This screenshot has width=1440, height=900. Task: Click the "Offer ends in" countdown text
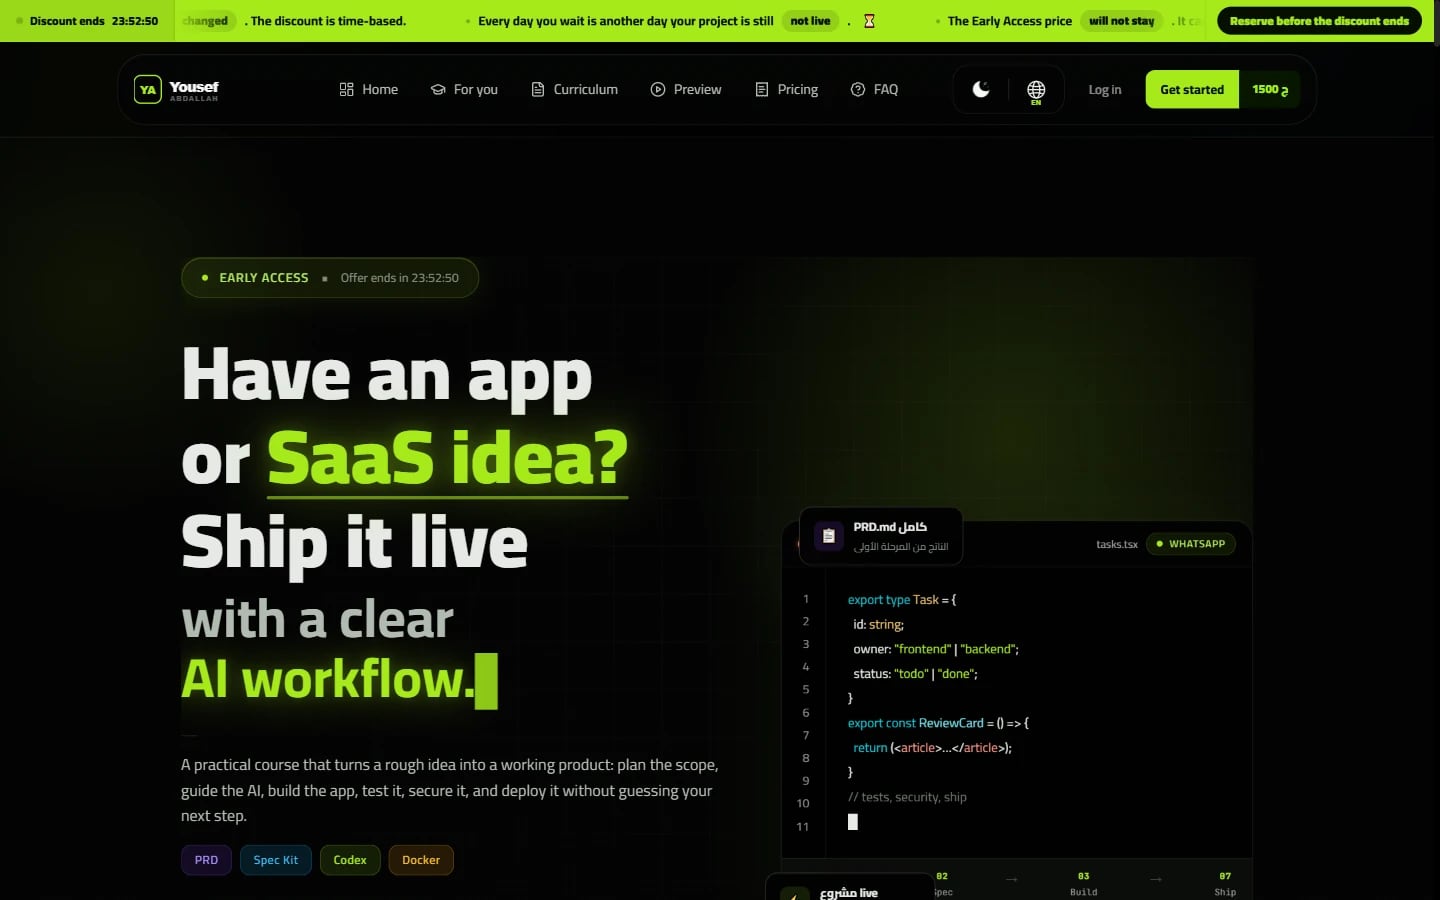(x=400, y=278)
